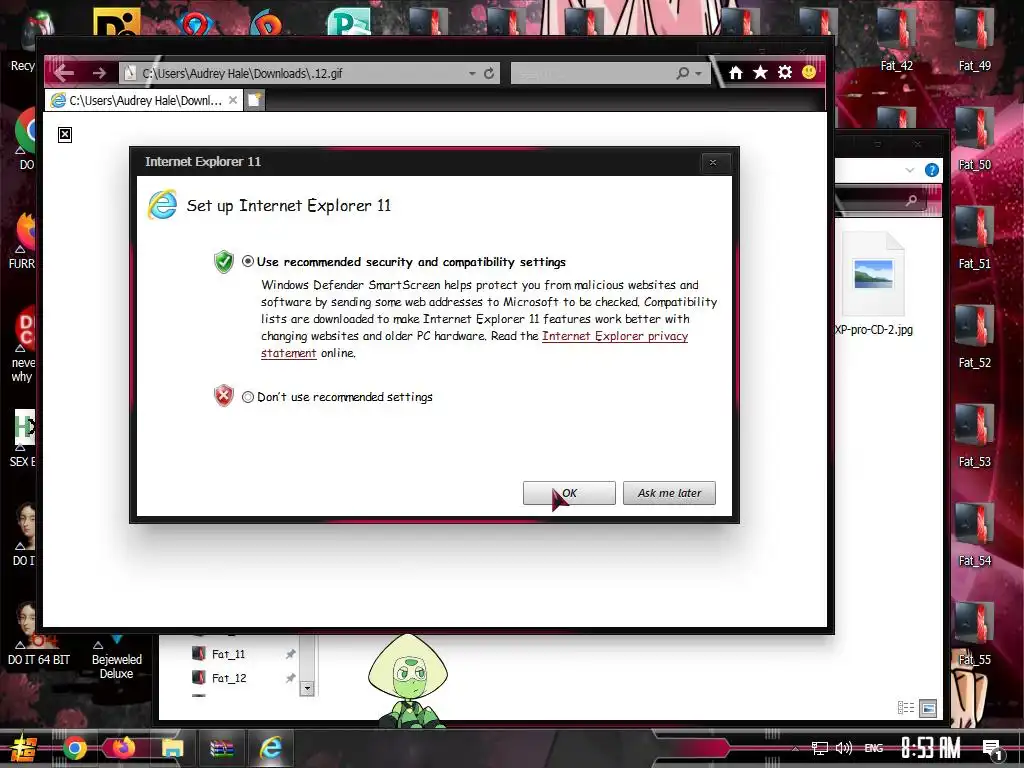Show hidden tray icons chevron
This screenshot has height=768, width=1024.
795,749
